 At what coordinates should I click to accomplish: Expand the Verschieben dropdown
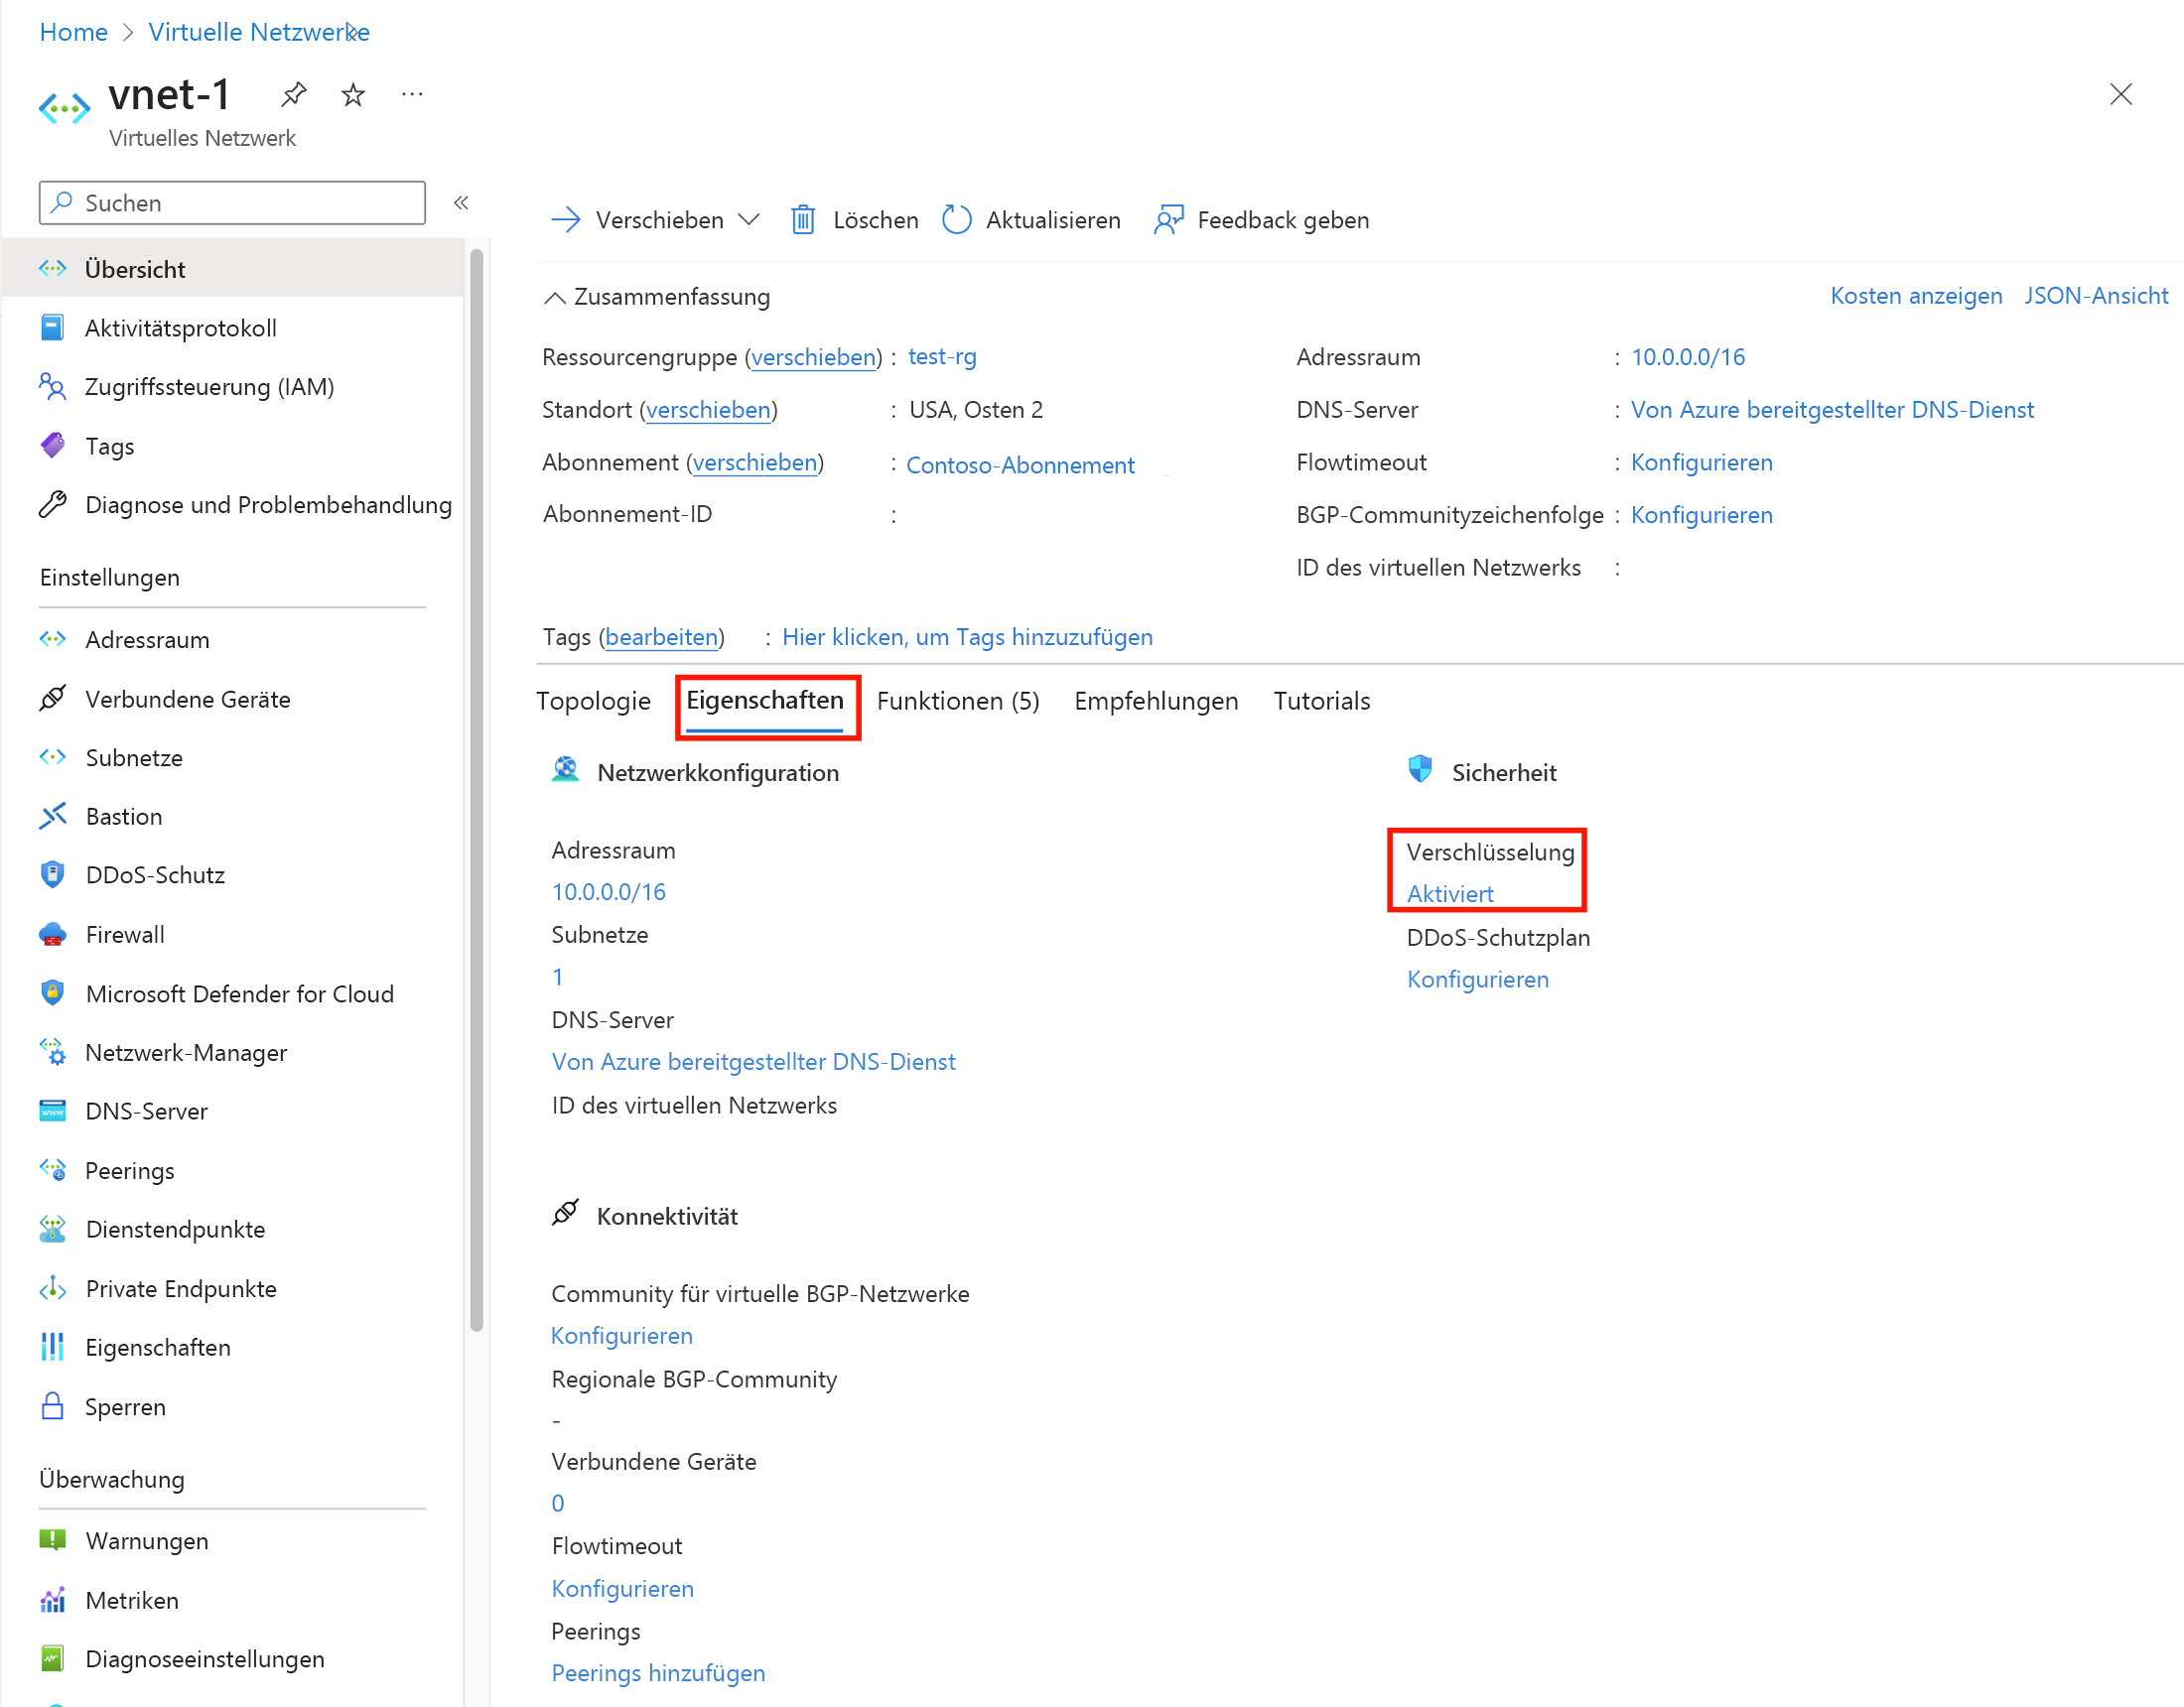[x=751, y=220]
